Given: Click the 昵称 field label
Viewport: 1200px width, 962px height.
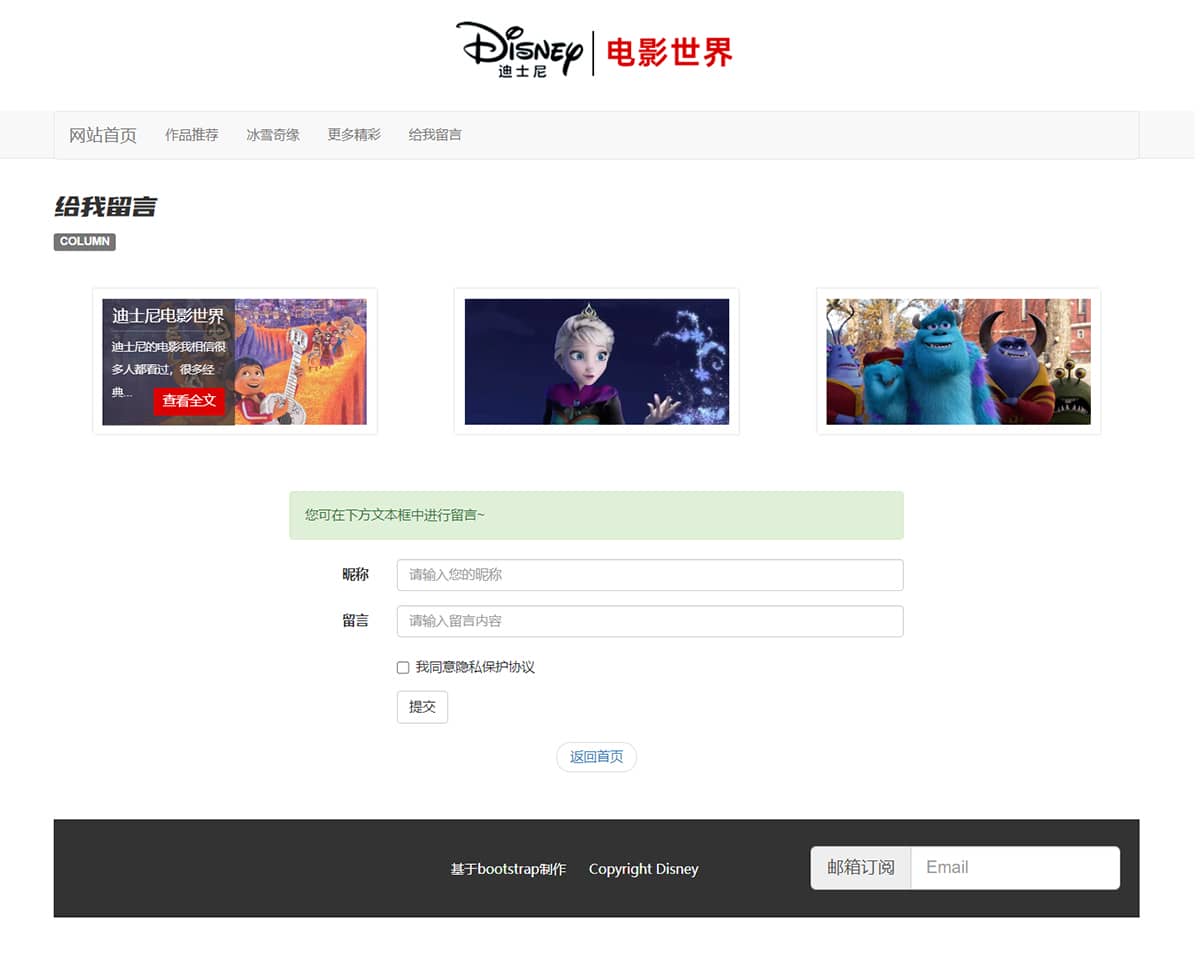Looking at the screenshot, I should coord(355,575).
